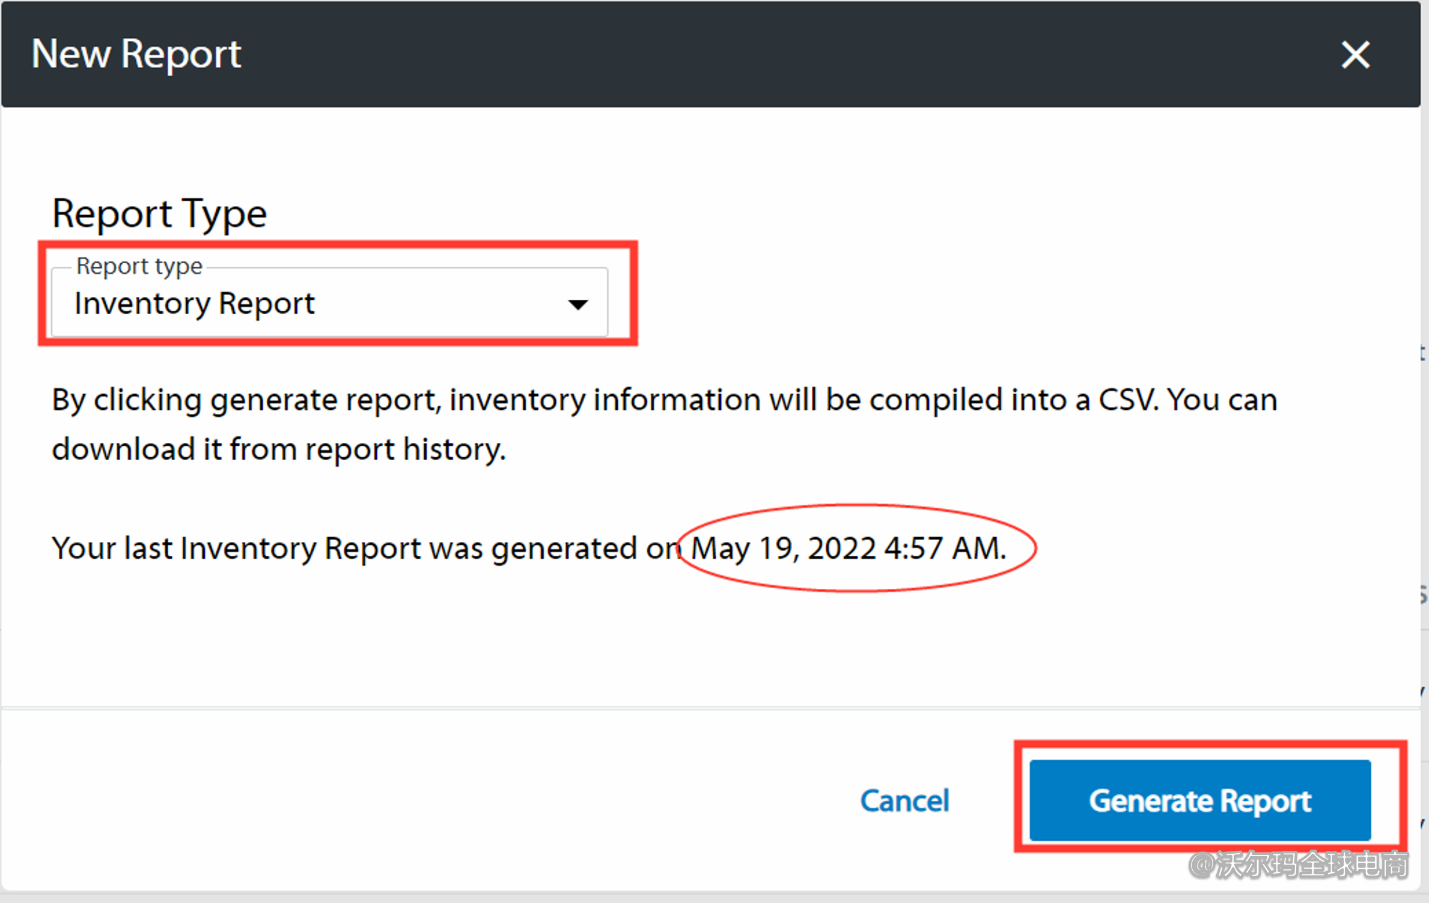Click the Generate Report button
1429x903 pixels.
[x=1198, y=800]
